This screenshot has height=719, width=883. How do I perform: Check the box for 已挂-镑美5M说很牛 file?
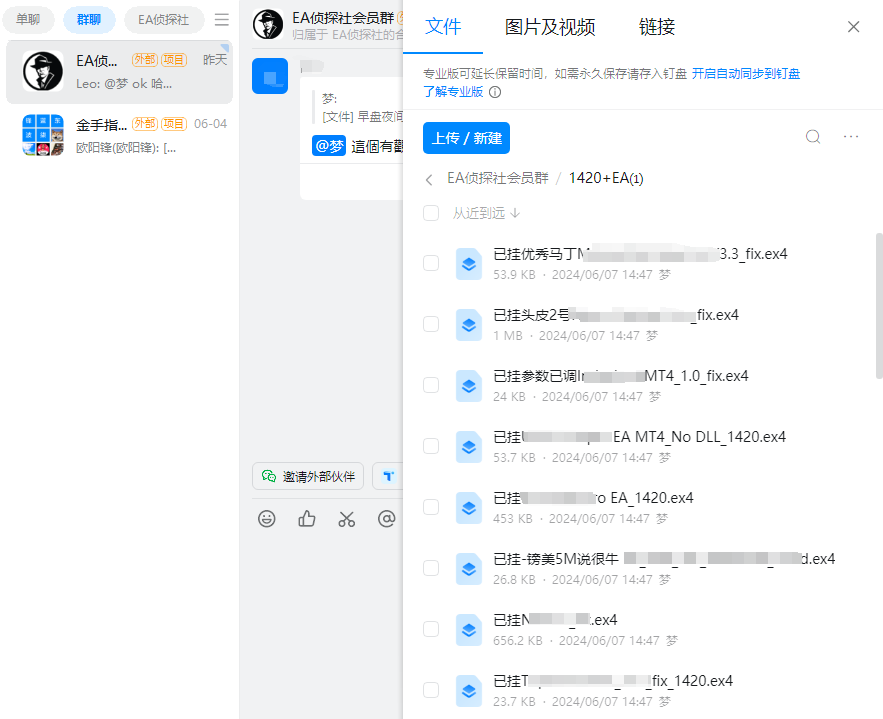point(431,568)
